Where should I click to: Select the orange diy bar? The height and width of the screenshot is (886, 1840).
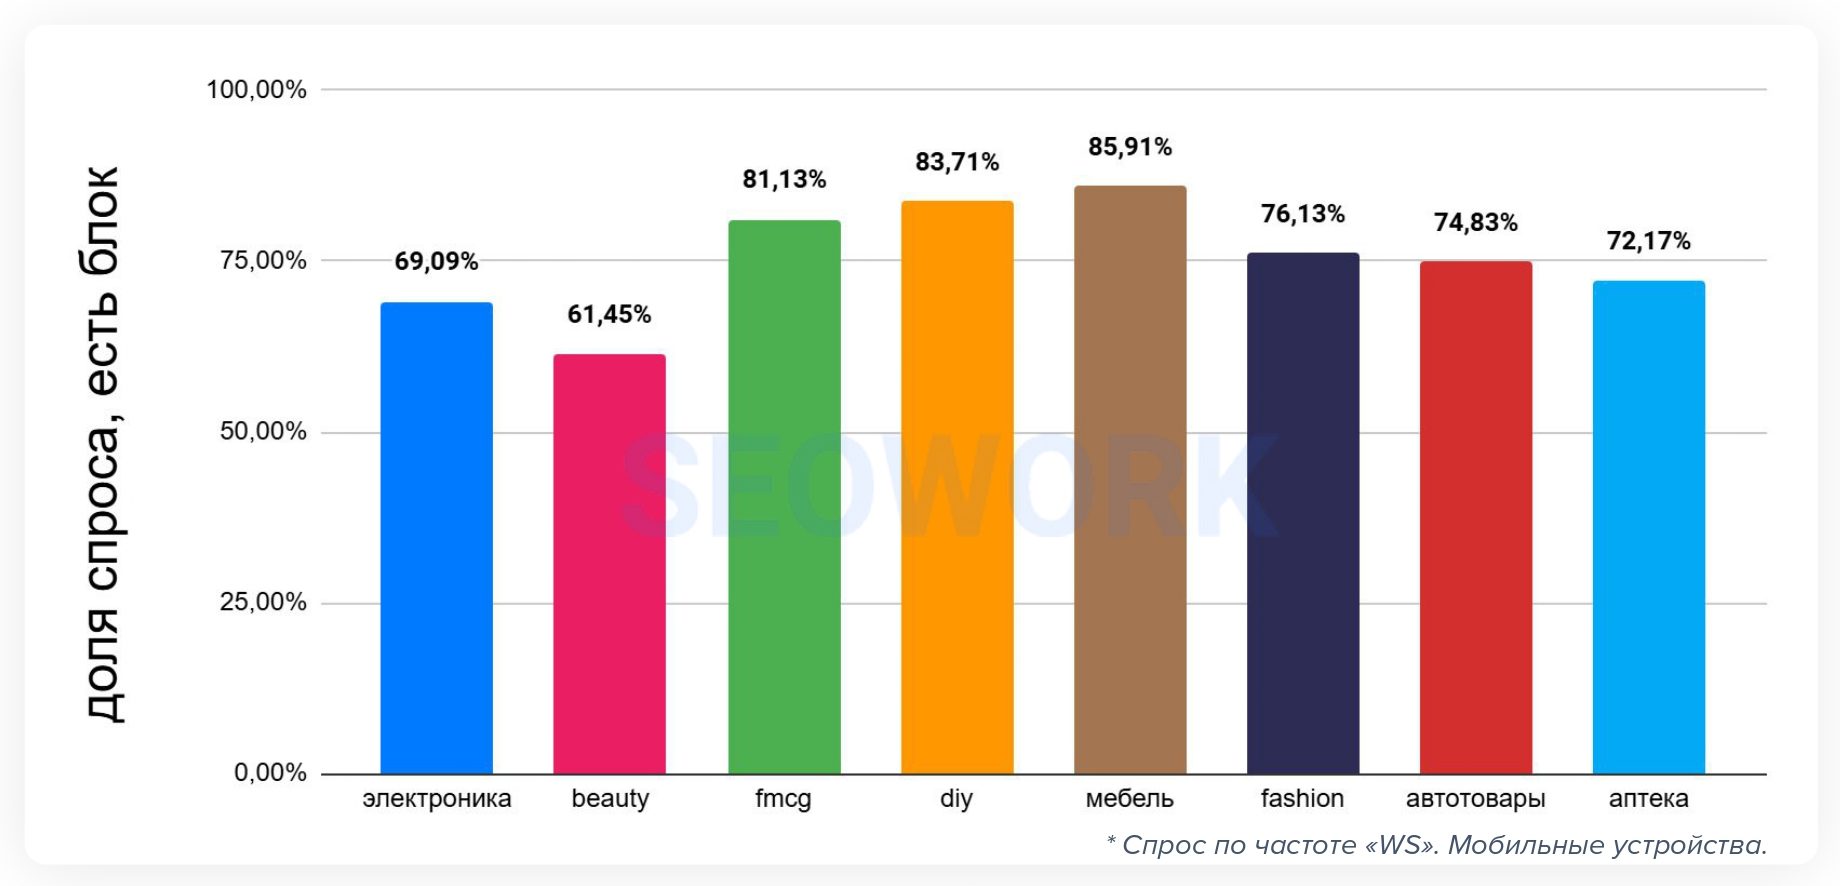point(957,488)
